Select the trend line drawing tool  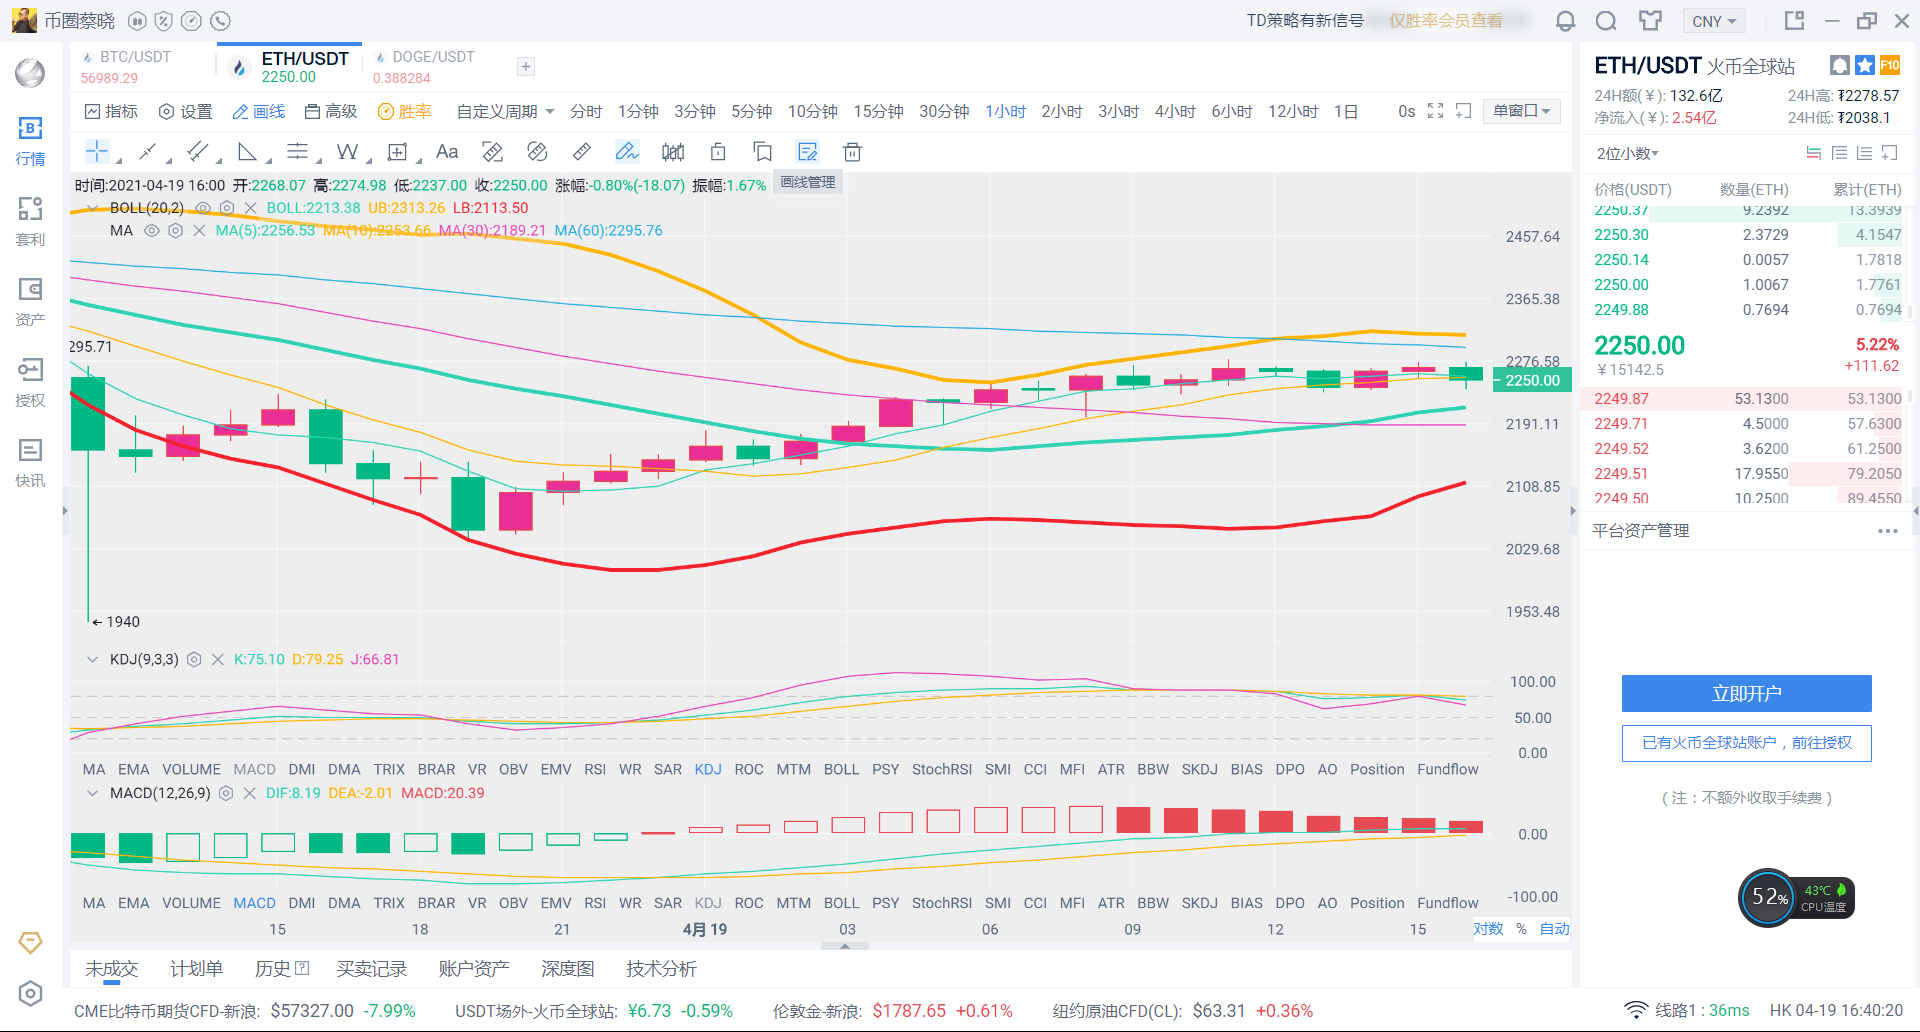click(147, 152)
